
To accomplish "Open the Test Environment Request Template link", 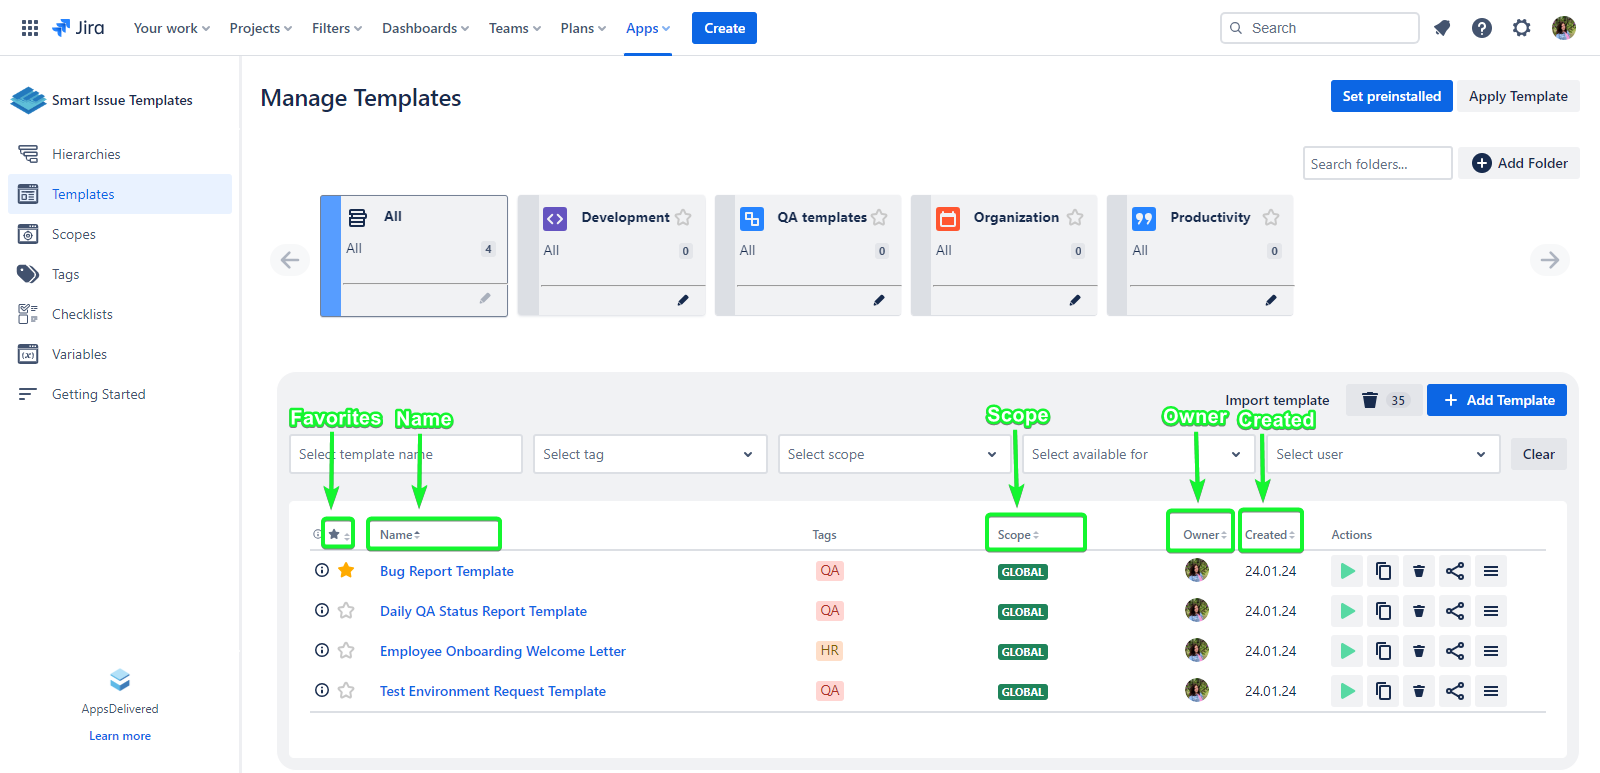I will point(492,691).
